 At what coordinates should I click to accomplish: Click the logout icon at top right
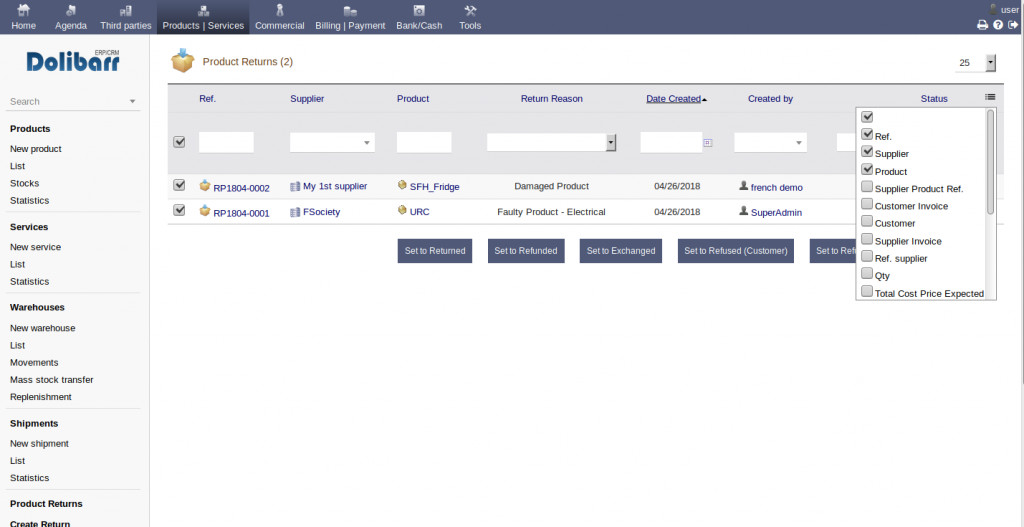(x=1013, y=25)
